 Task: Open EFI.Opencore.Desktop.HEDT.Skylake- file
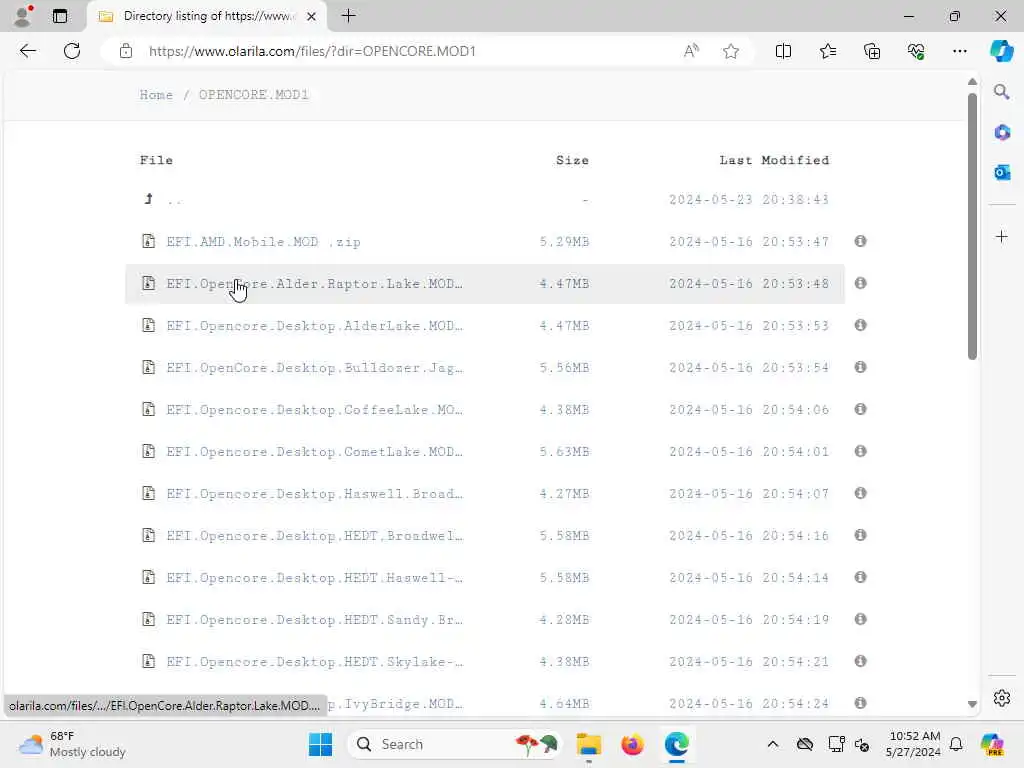click(x=314, y=662)
